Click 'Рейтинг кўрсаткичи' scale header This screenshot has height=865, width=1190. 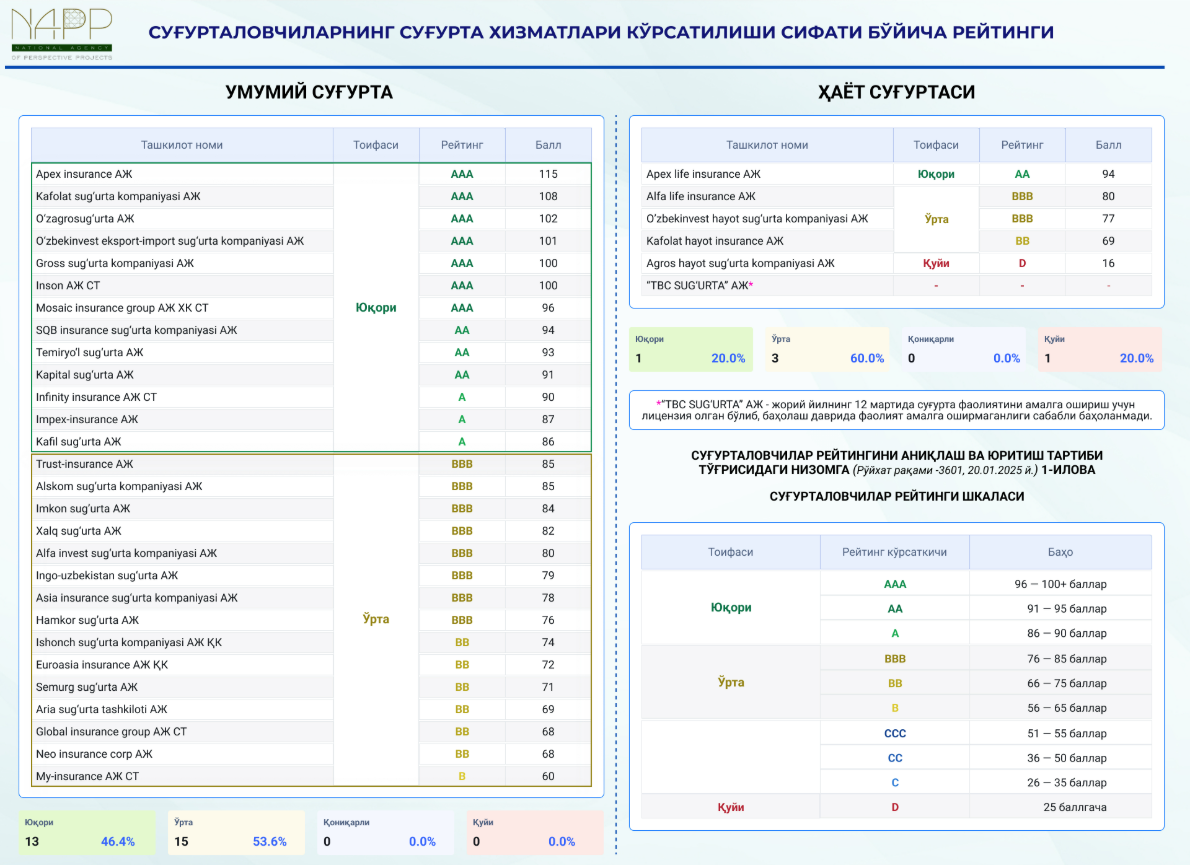894,552
